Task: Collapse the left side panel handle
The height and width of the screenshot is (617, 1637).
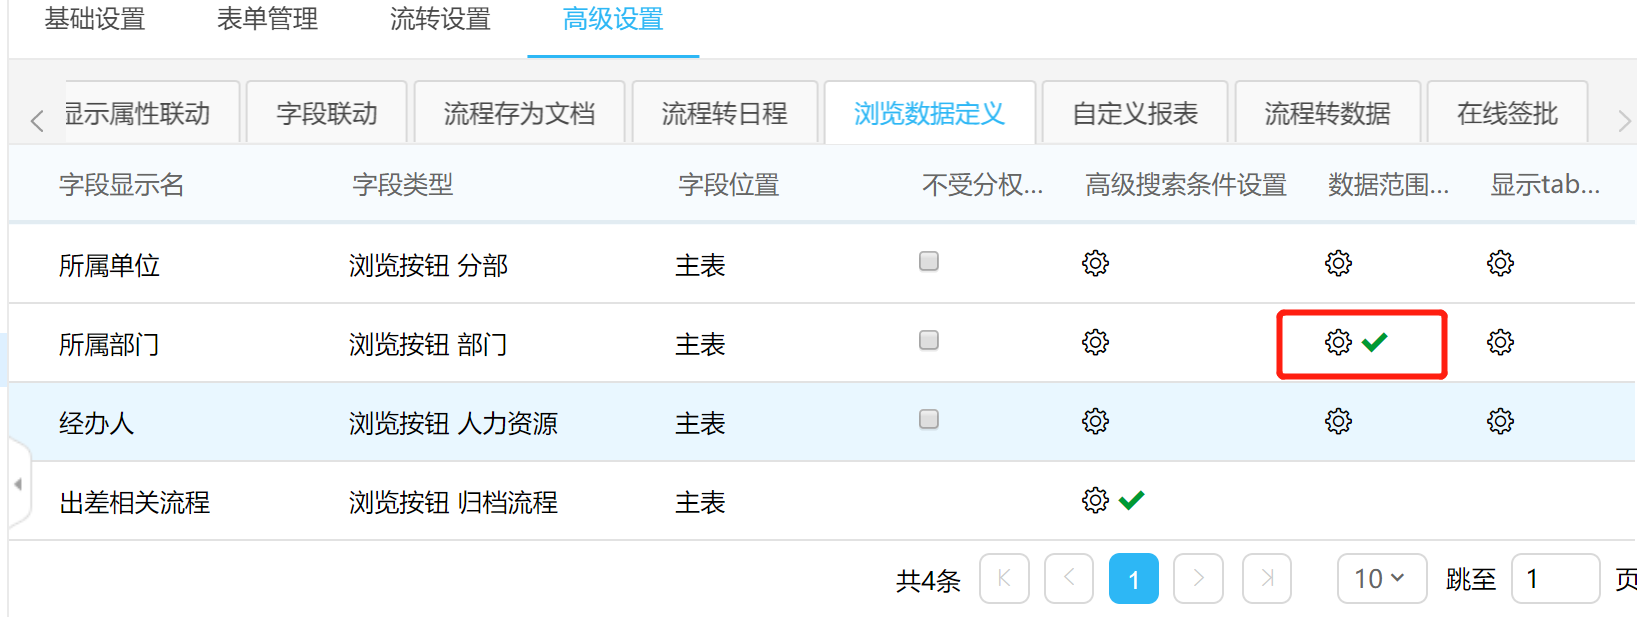Action: coord(18,484)
